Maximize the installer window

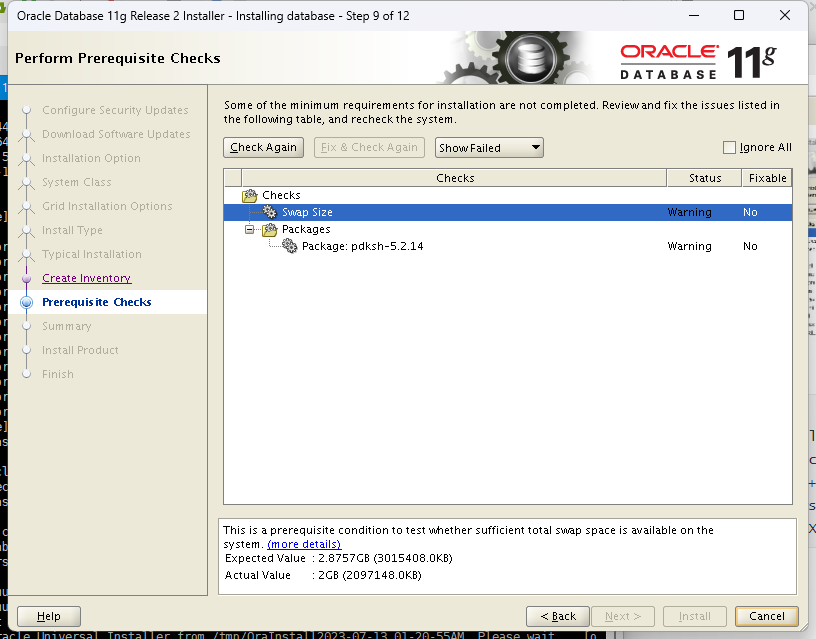(738, 16)
